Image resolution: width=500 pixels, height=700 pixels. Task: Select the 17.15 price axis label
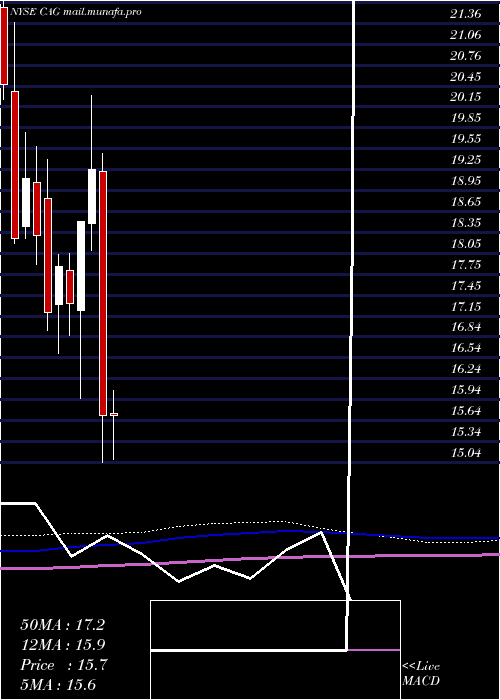point(466,307)
